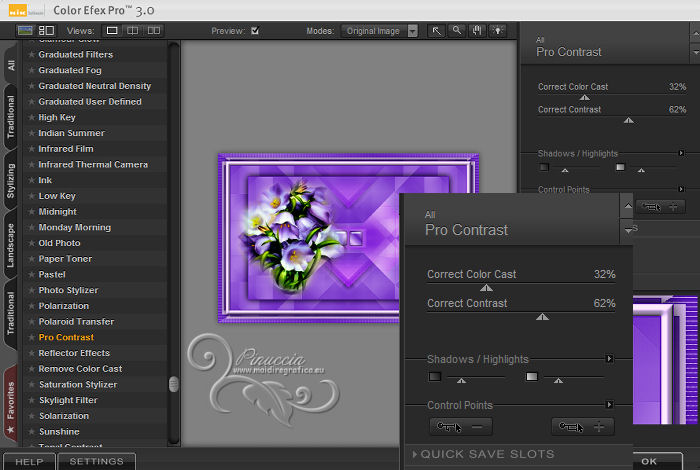This screenshot has width=700, height=470.
Task: Click shadows swatch icon in background panel
Action: tap(544, 167)
